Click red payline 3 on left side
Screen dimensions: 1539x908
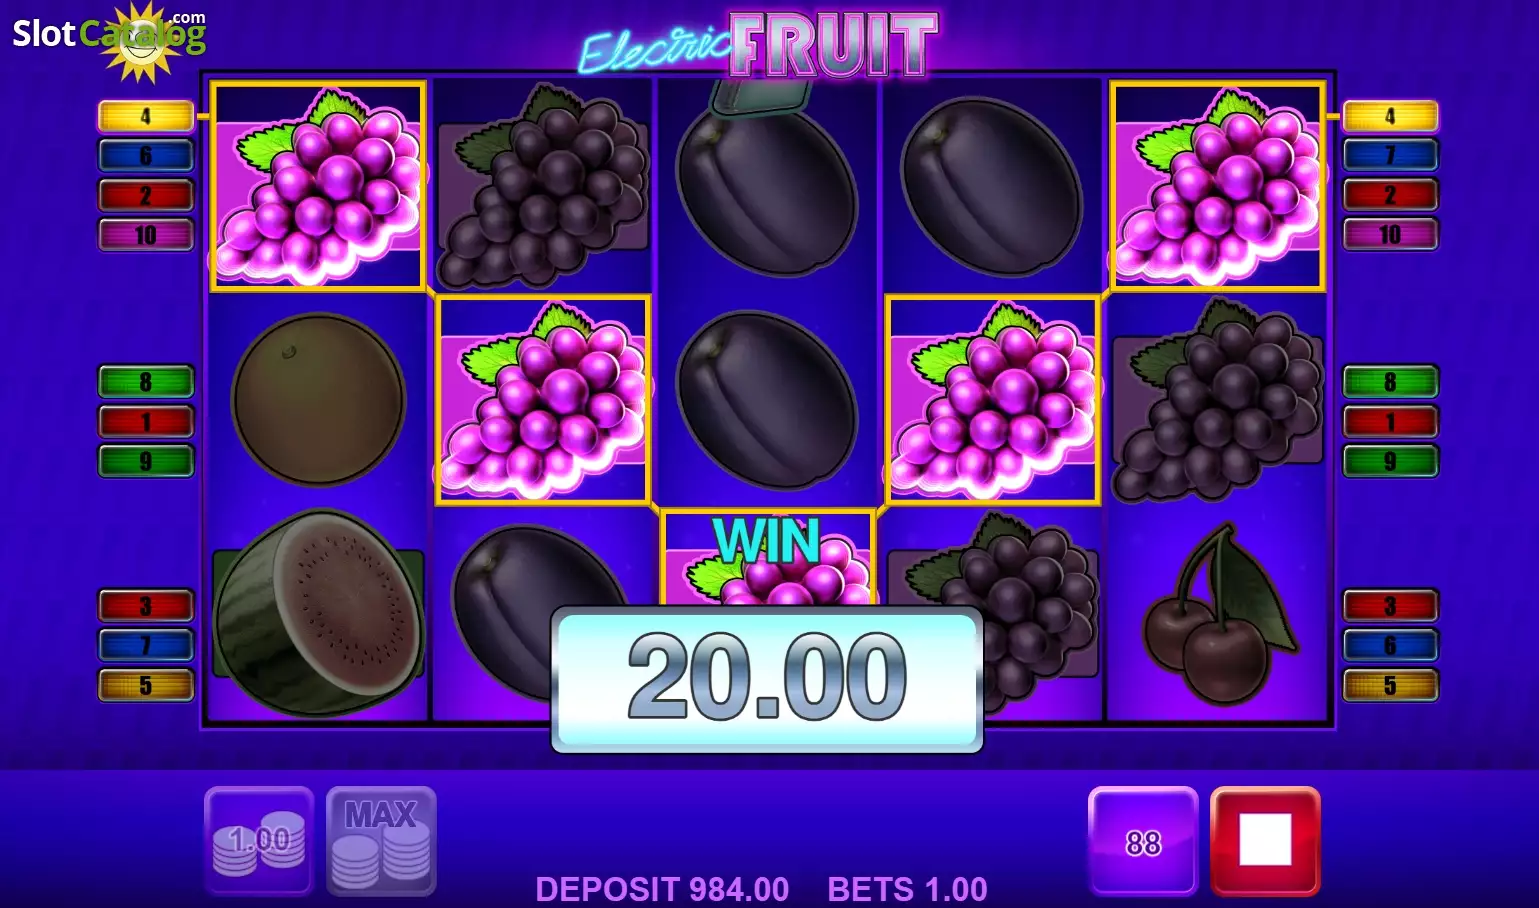click(146, 606)
